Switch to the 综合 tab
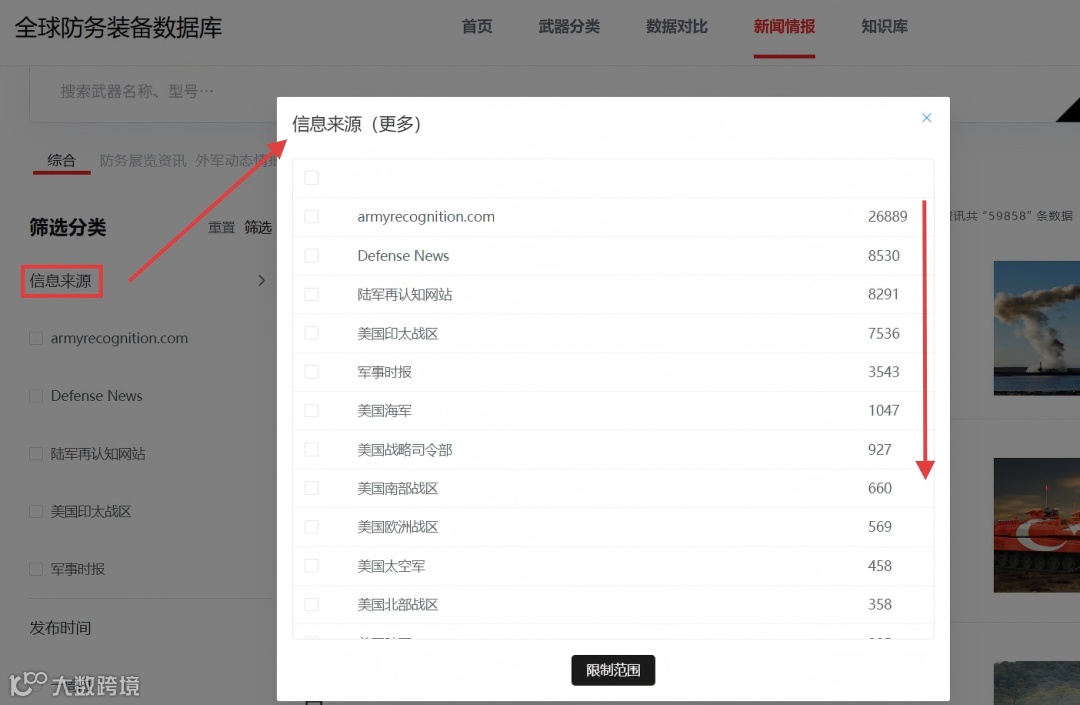1080x705 pixels. click(61, 160)
